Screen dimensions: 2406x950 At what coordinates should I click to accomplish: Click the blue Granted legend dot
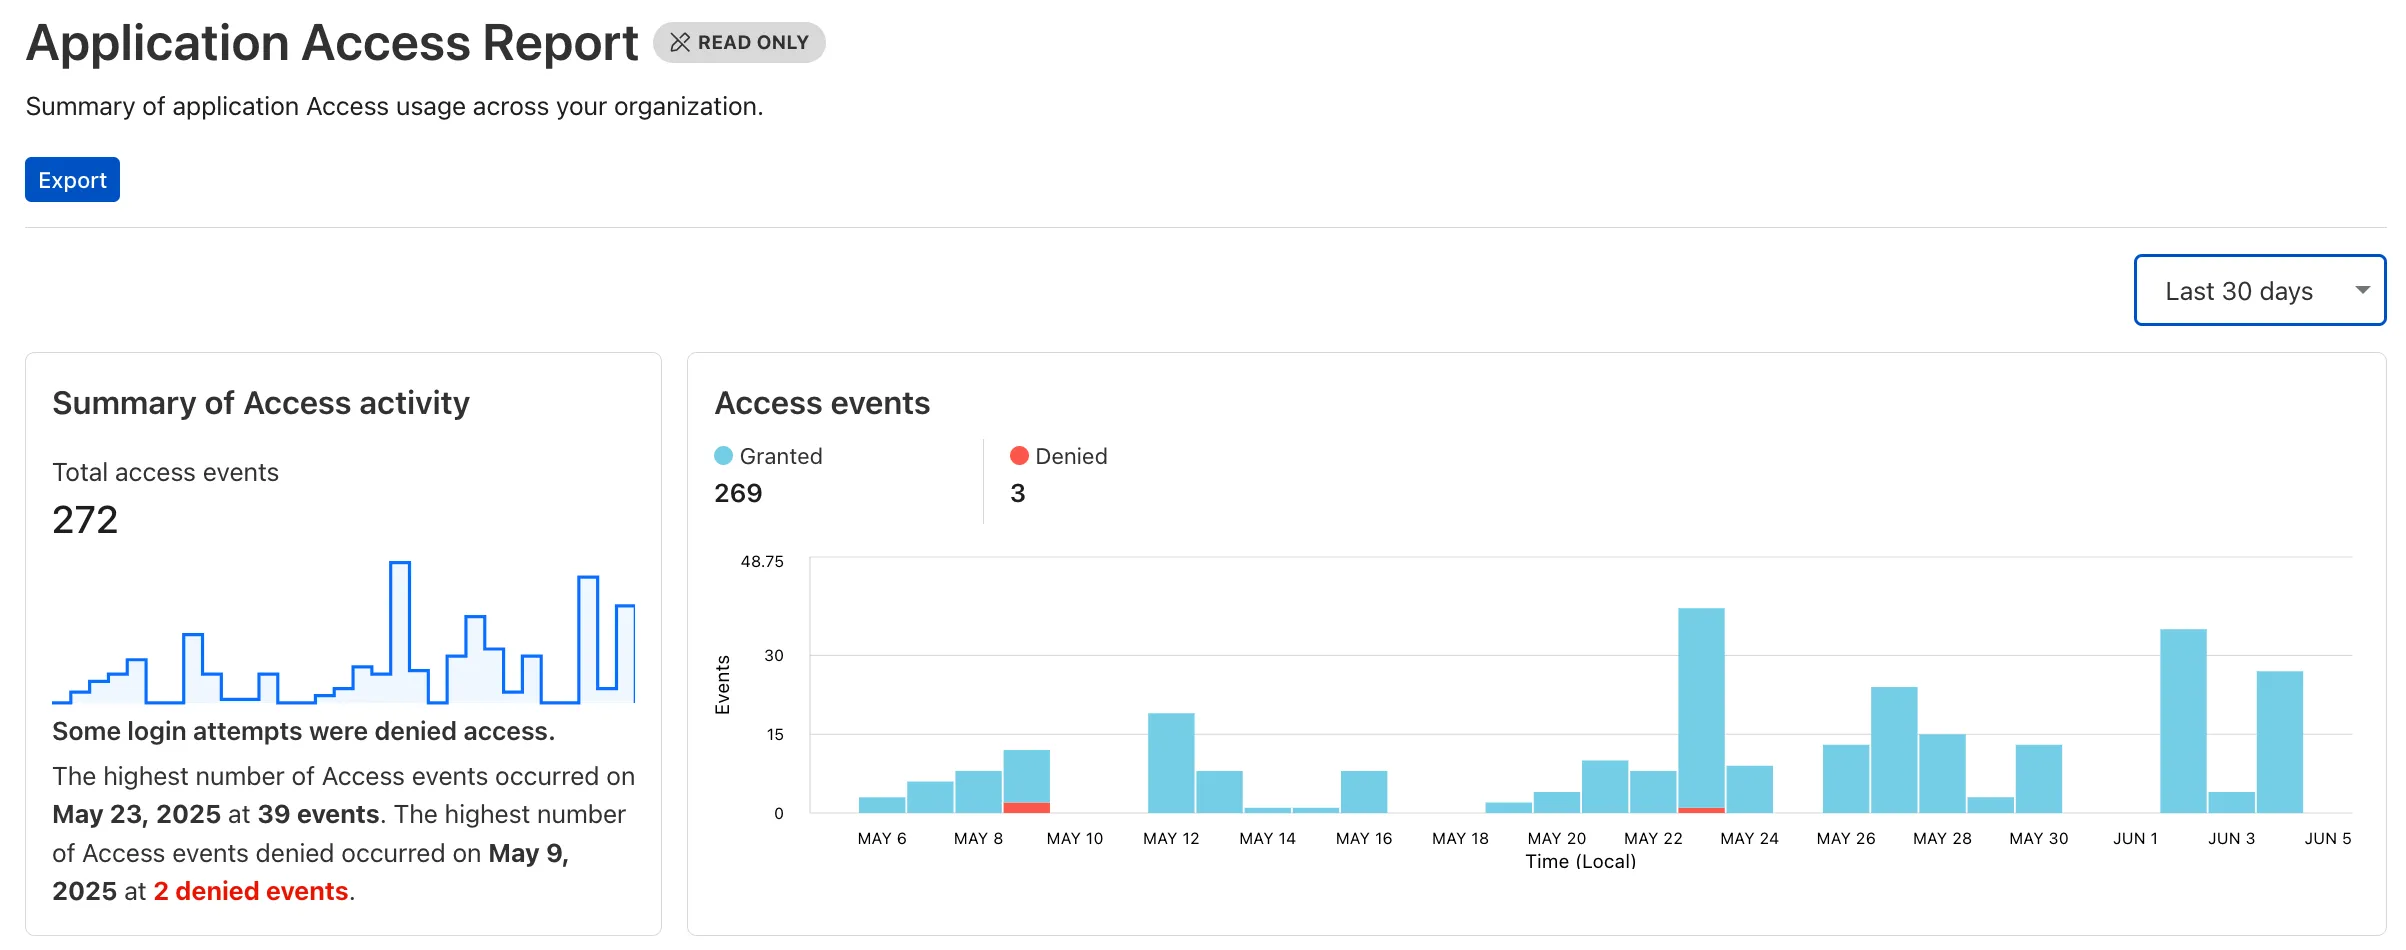[x=722, y=456]
